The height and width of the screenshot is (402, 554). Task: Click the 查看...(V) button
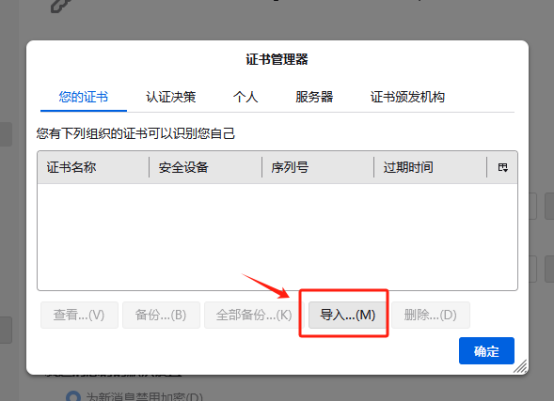coord(79,315)
